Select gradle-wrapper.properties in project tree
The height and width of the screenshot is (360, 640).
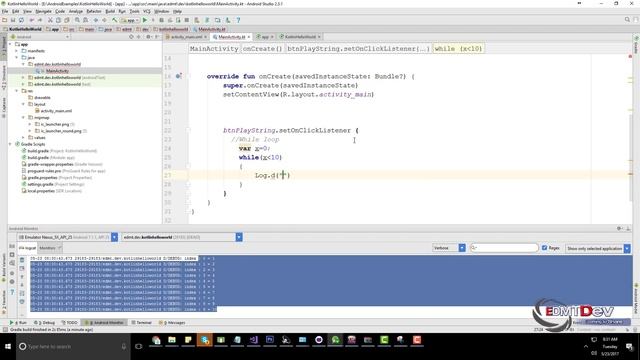pyautogui.click(x=62, y=164)
